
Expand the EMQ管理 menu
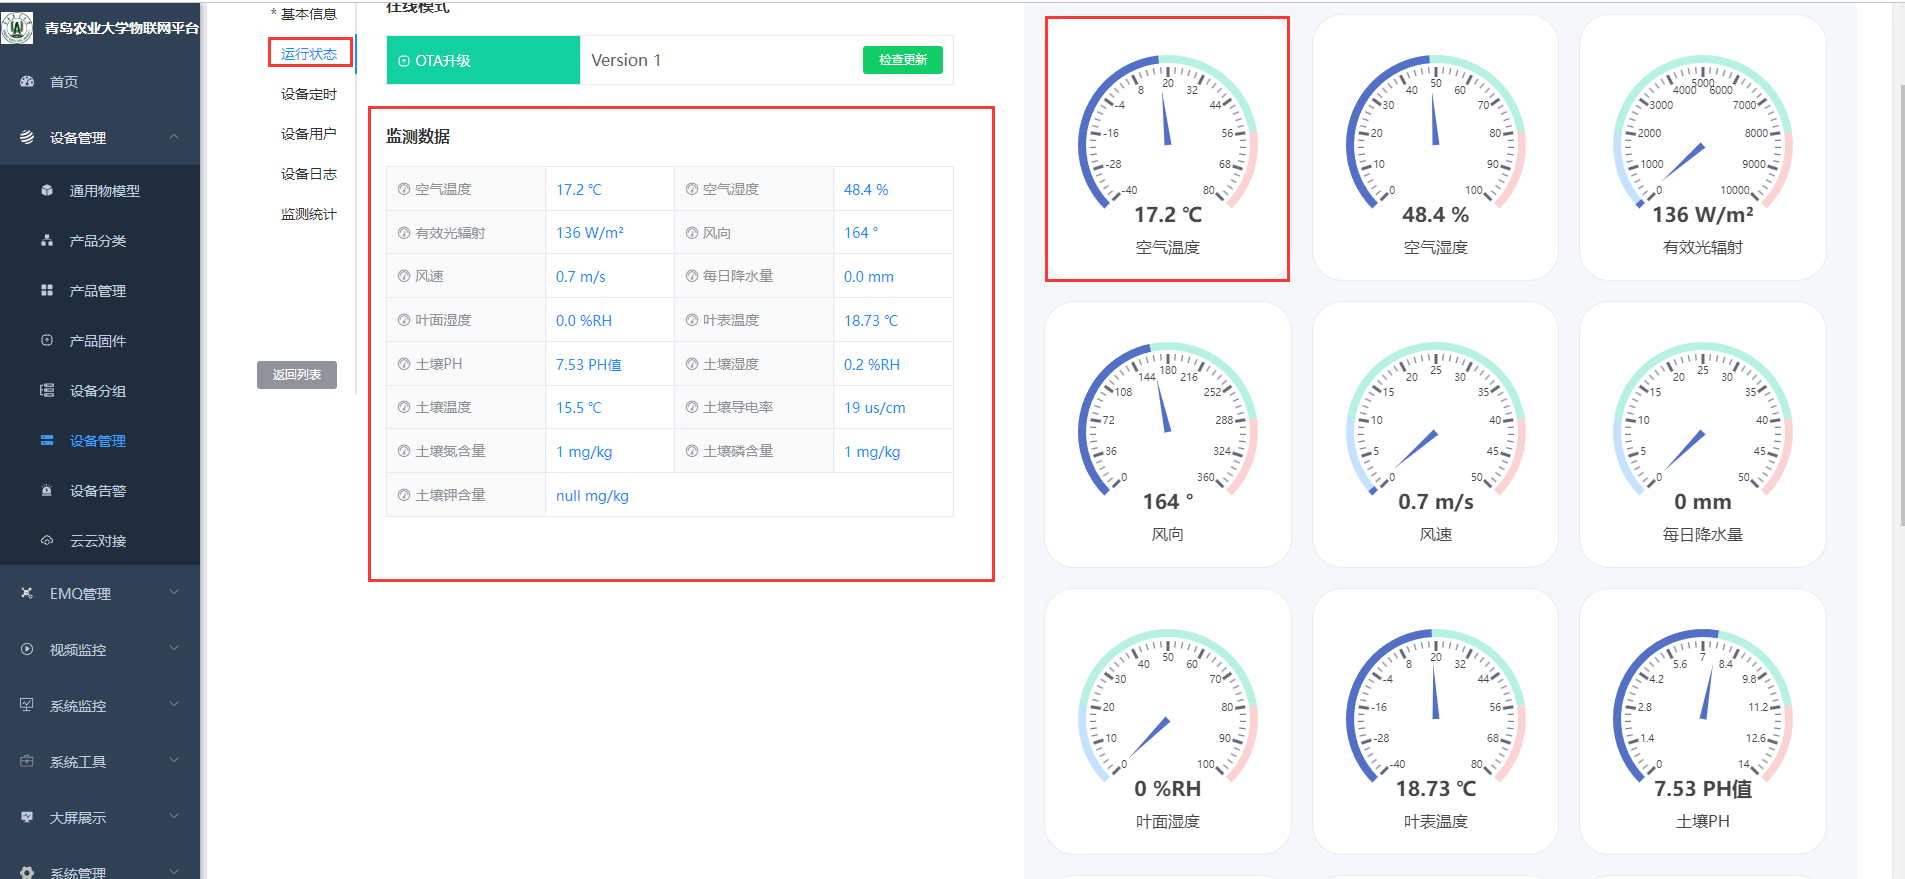(174, 593)
